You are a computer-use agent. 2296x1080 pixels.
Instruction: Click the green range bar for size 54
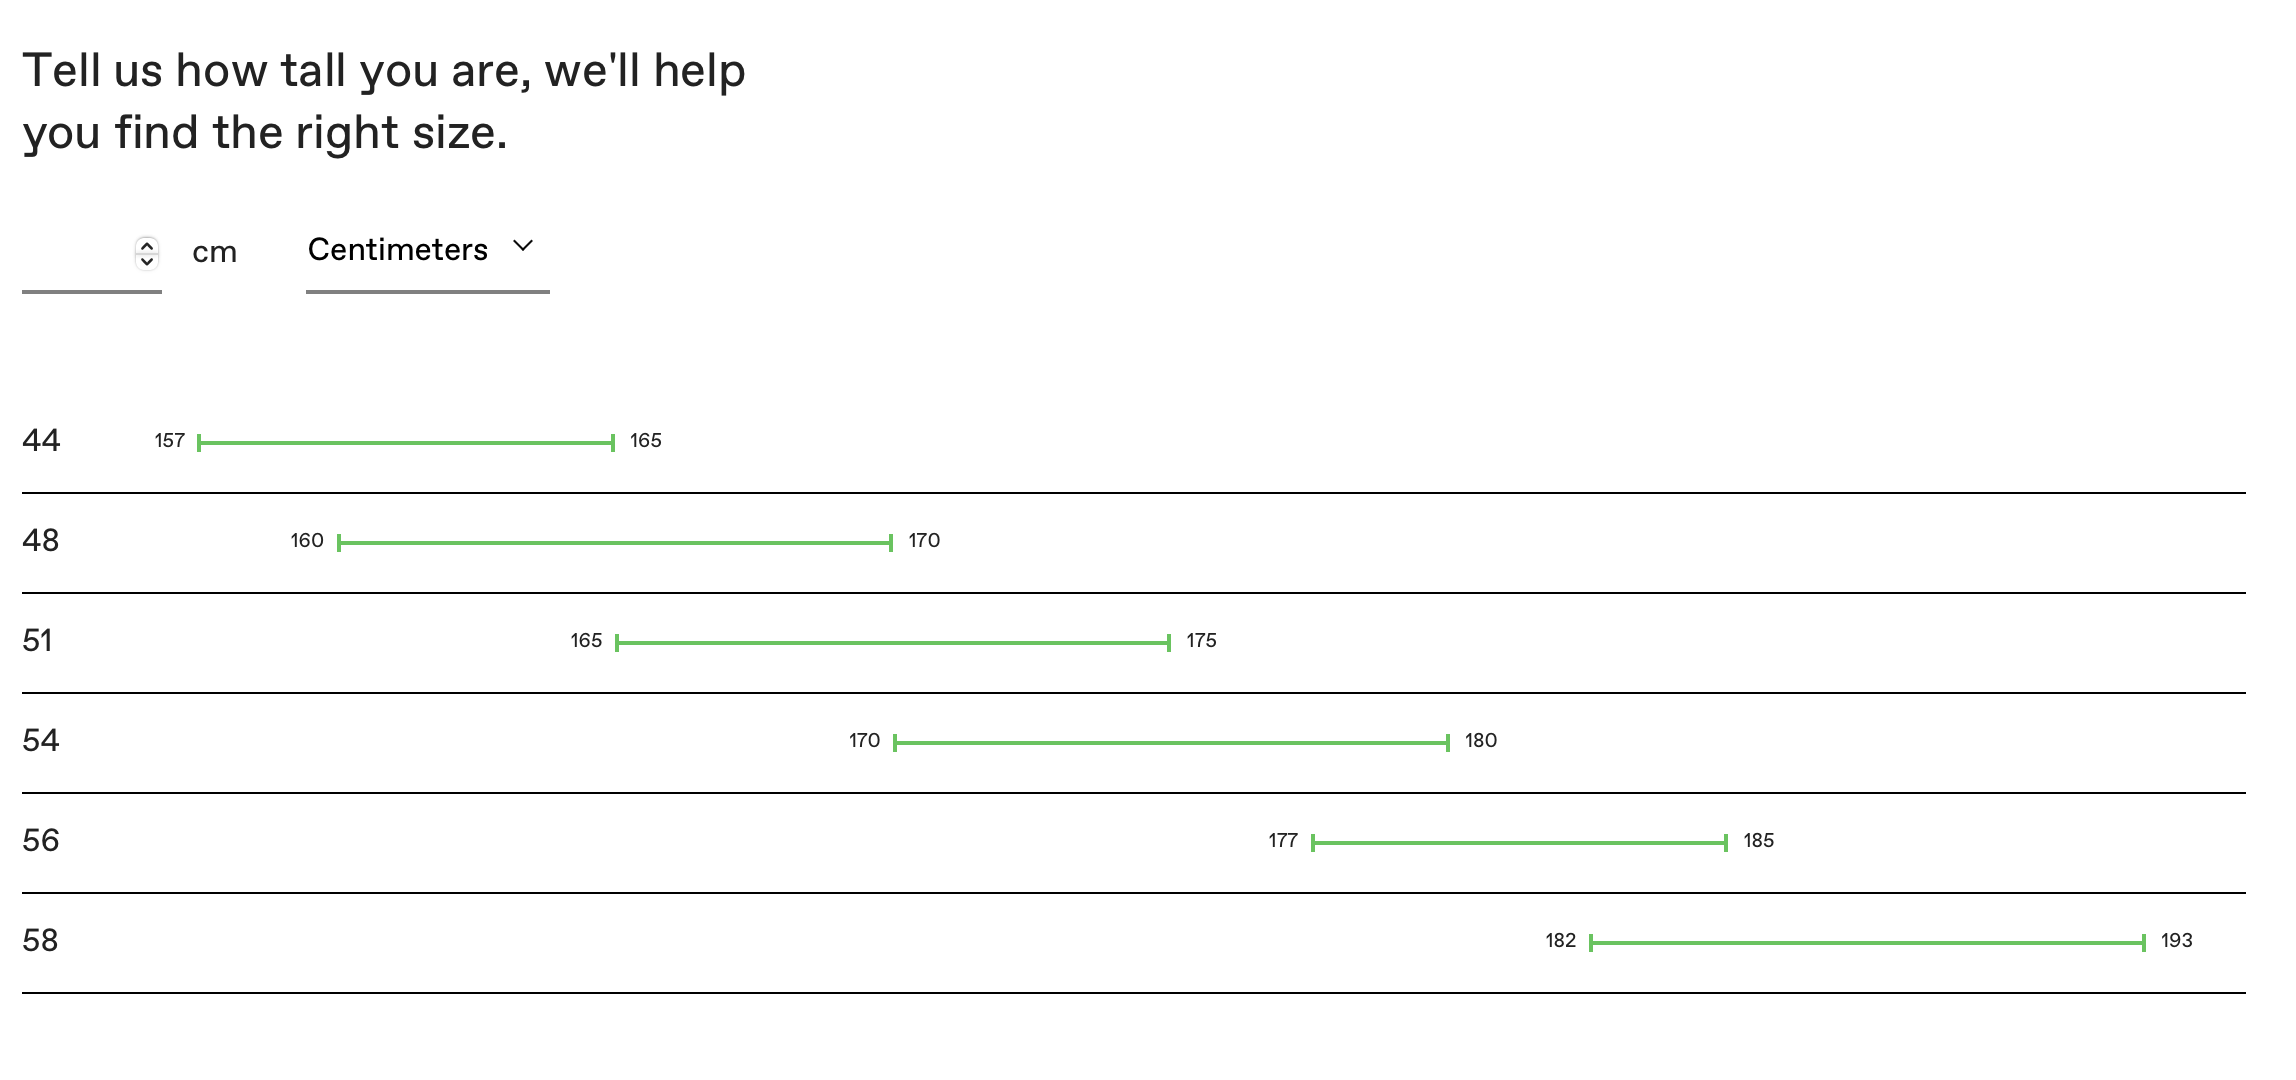coord(1171,743)
